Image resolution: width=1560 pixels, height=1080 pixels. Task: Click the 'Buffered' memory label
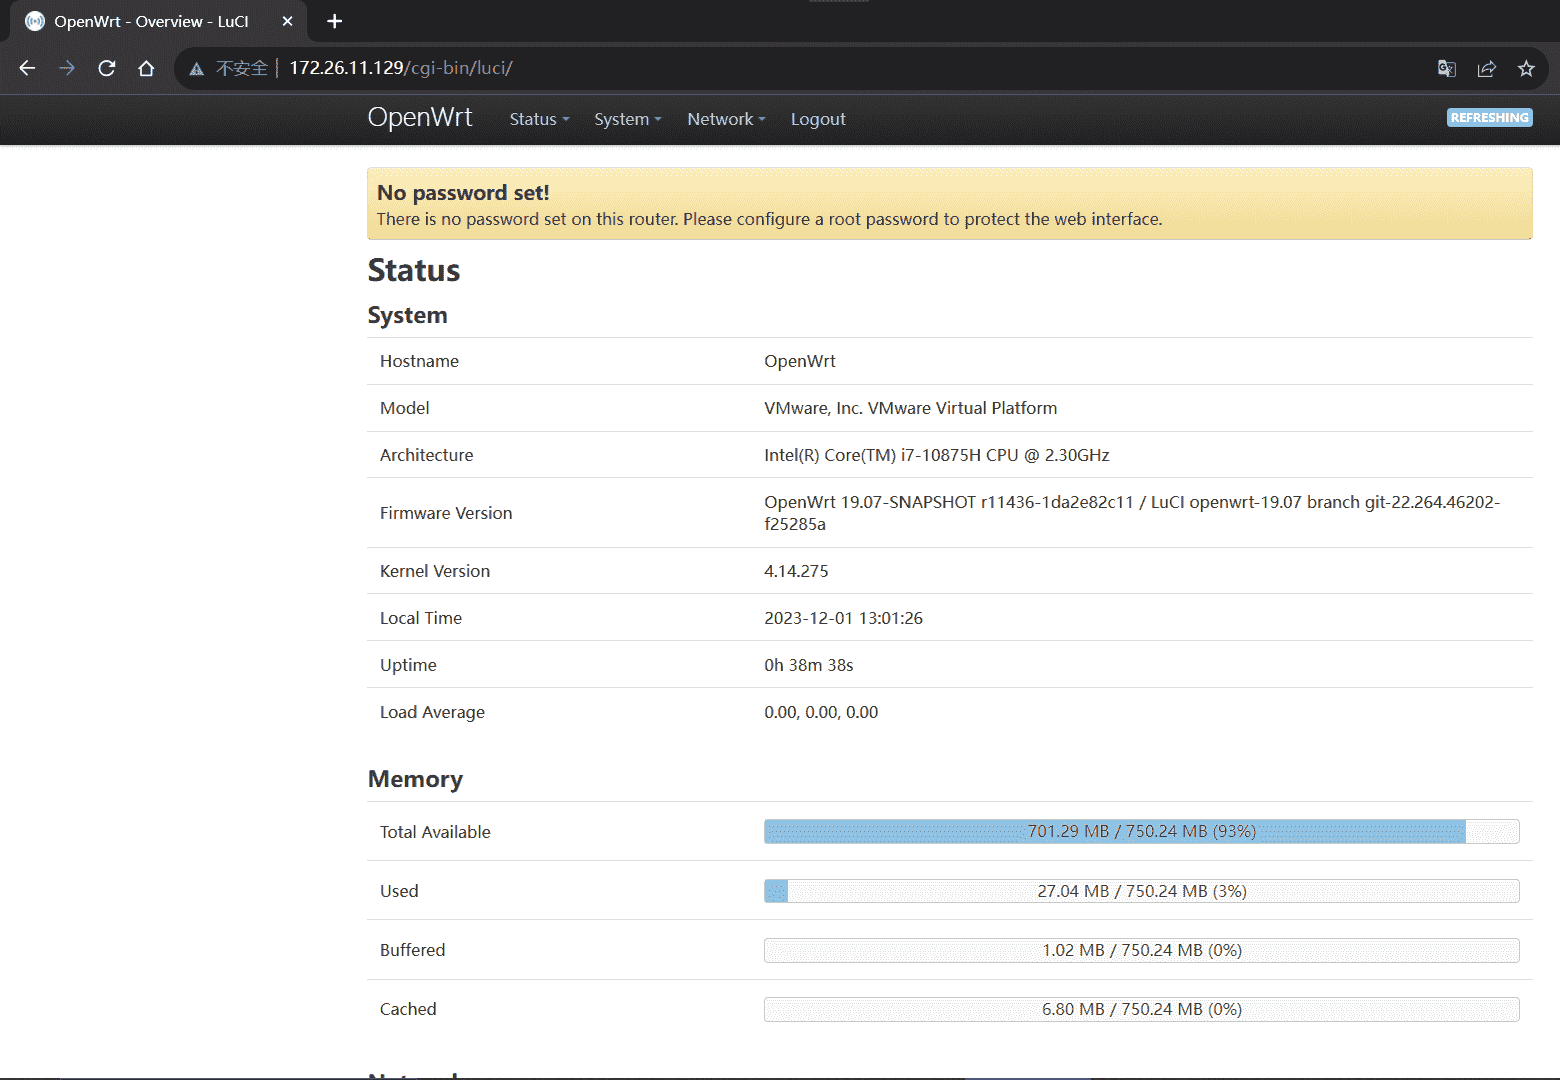click(x=412, y=950)
